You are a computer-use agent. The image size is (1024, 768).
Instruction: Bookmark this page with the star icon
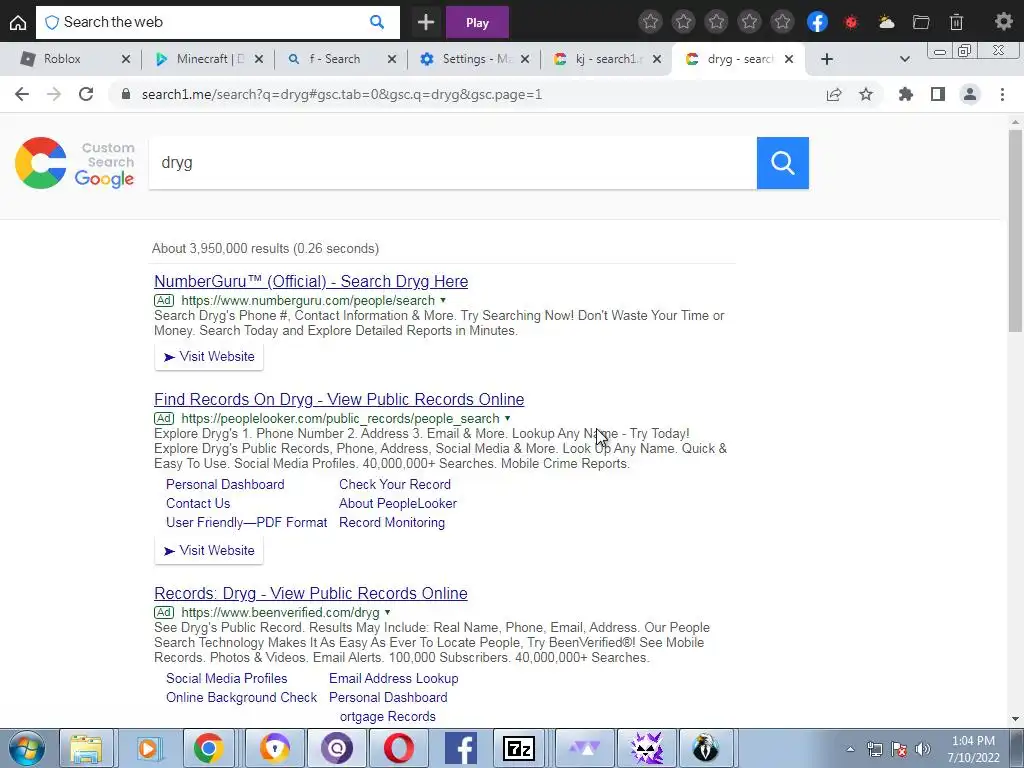pyautogui.click(x=865, y=95)
